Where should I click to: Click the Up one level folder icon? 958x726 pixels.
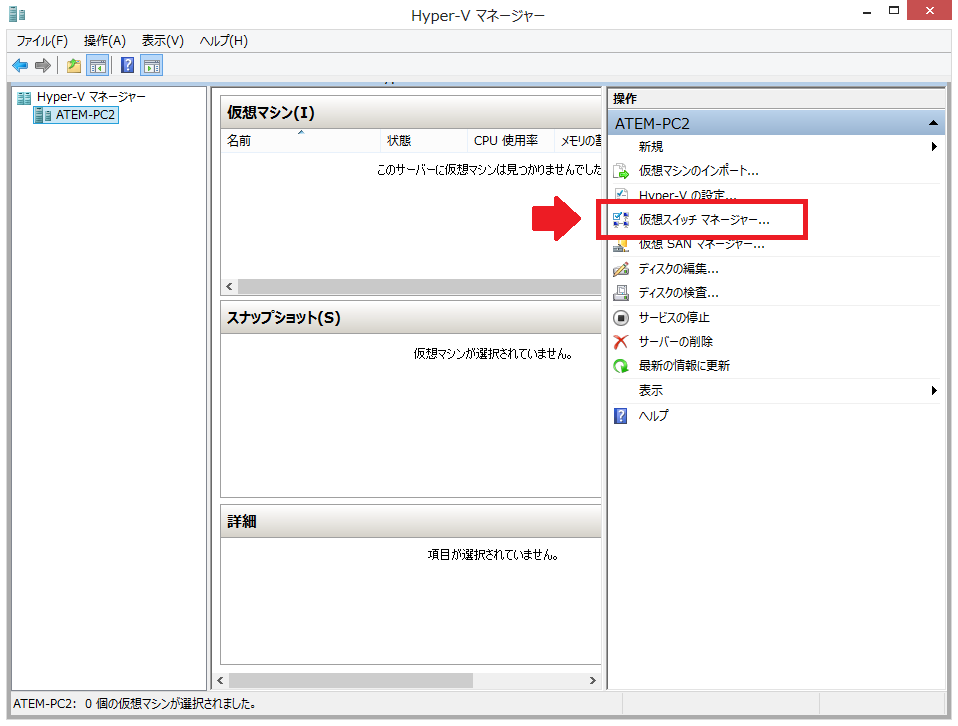74,65
